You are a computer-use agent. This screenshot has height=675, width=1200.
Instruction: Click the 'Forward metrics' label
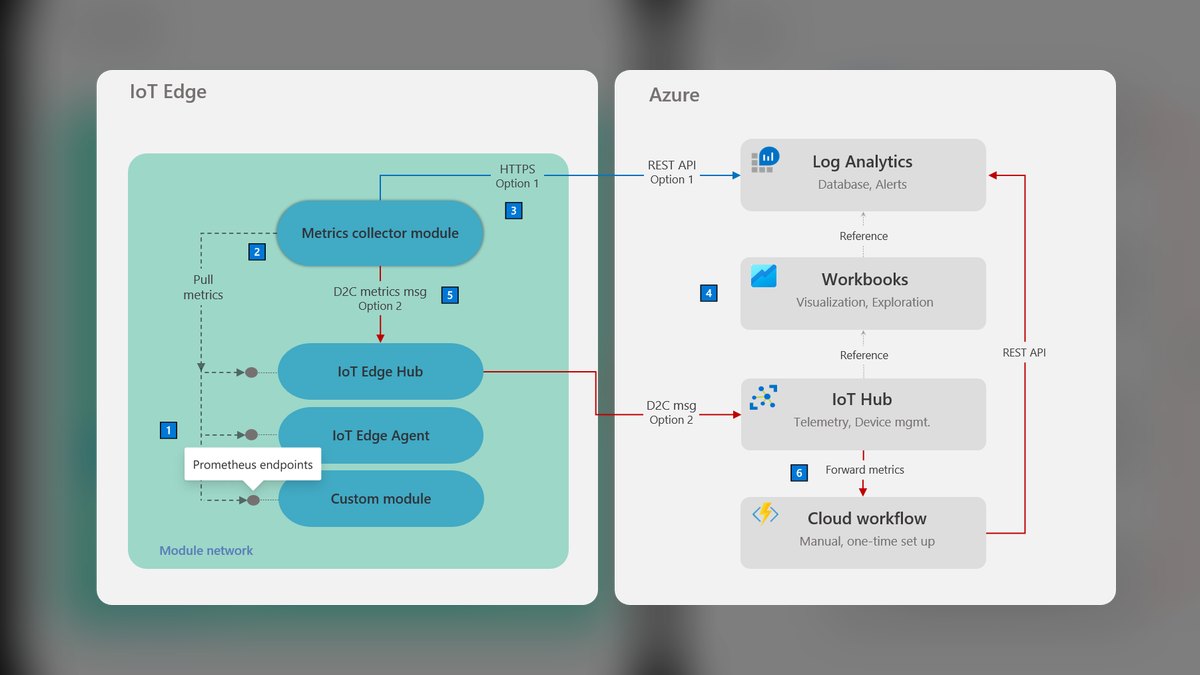point(865,470)
